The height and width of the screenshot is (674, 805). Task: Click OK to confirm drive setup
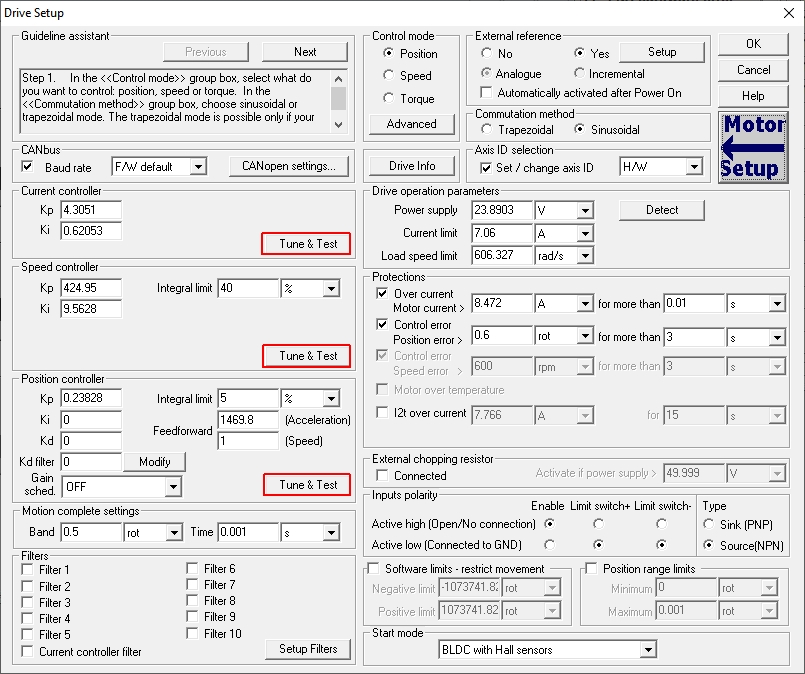(753, 44)
